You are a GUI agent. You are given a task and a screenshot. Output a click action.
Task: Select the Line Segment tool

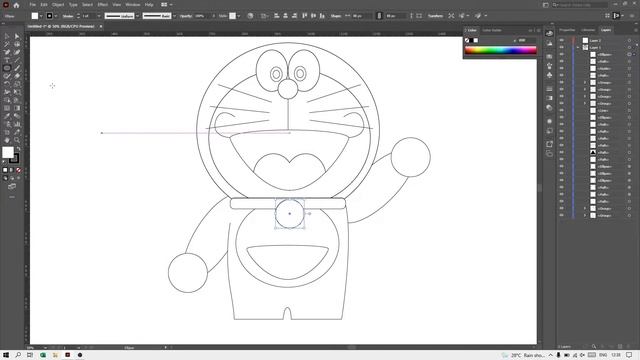point(17,60)
